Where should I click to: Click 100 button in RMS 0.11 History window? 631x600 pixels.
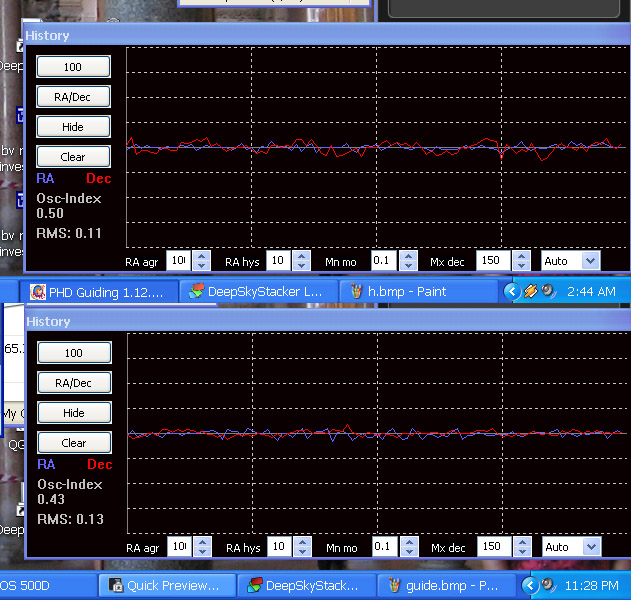[x=73, y=67]
